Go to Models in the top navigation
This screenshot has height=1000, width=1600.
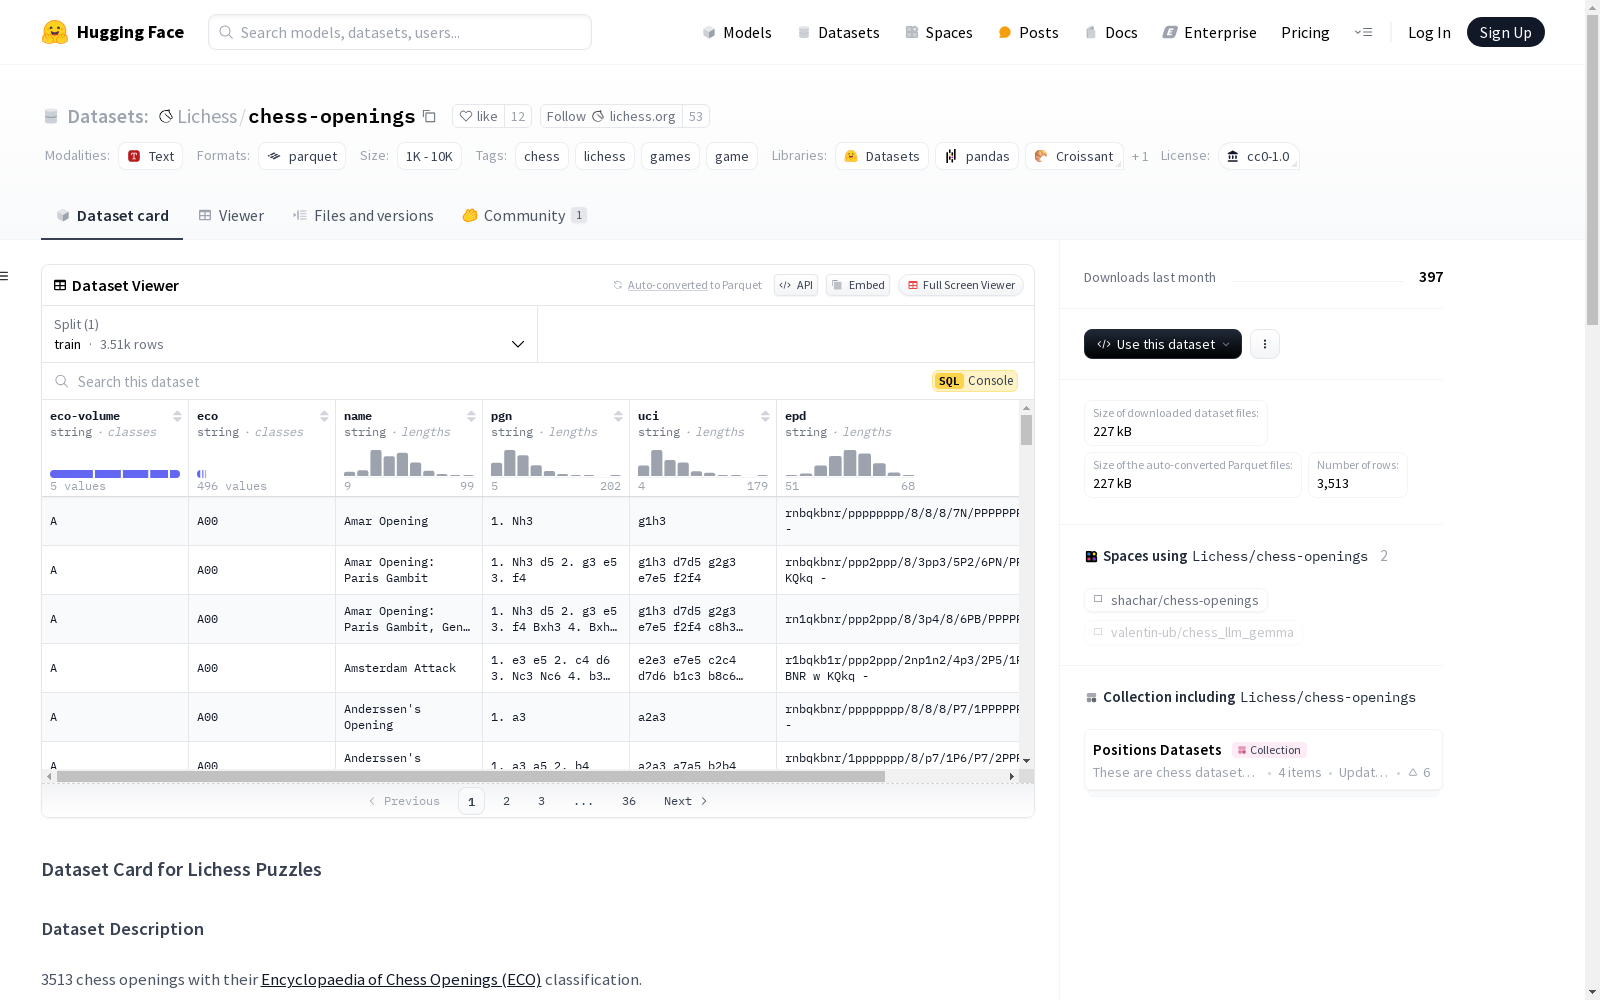tap(737, 32)
